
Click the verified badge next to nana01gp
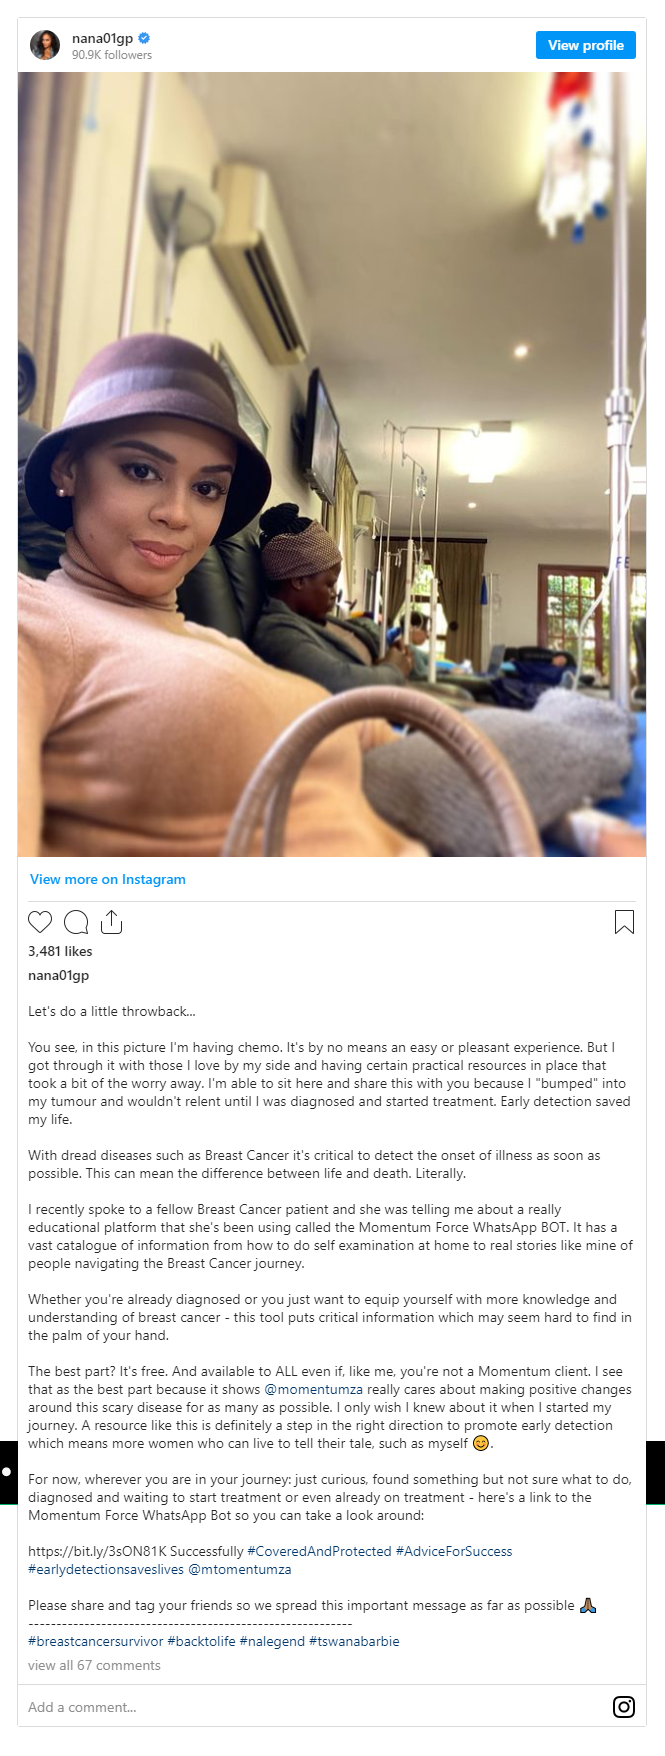point(144,38)
